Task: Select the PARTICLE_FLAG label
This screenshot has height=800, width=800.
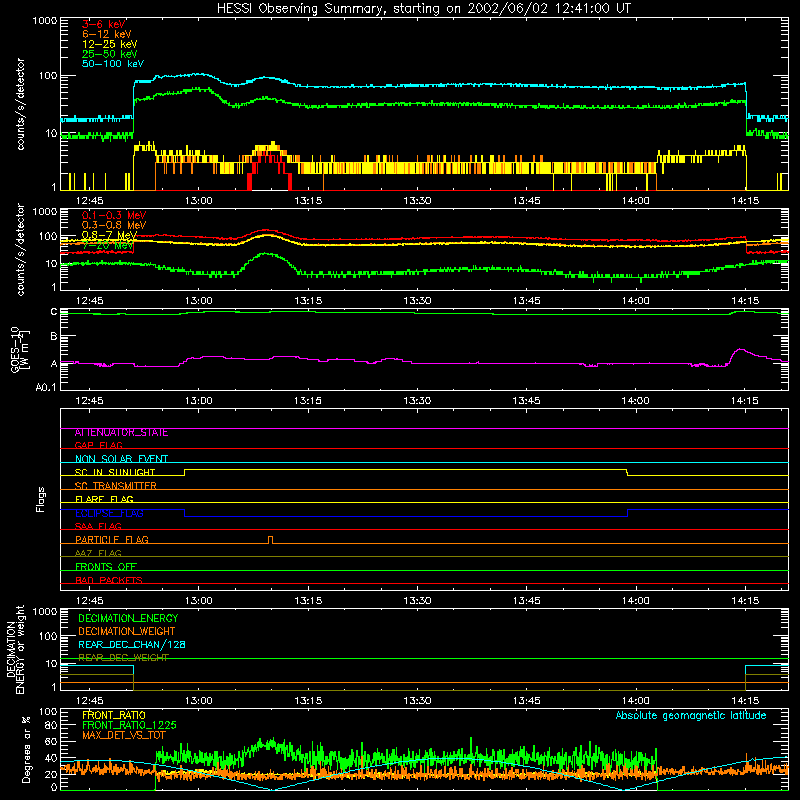Action: [x=112, y=540]
